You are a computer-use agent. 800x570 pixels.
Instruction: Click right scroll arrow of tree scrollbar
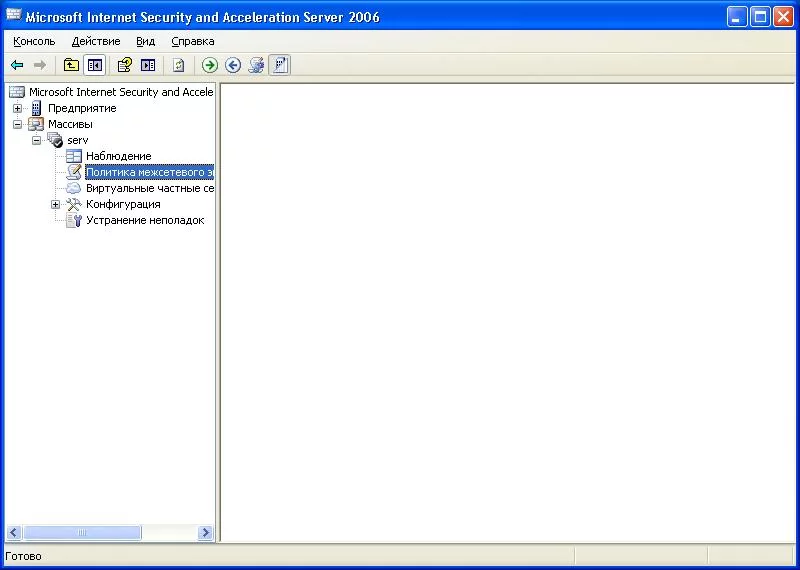pyautogui.click(x=205, y=533)
